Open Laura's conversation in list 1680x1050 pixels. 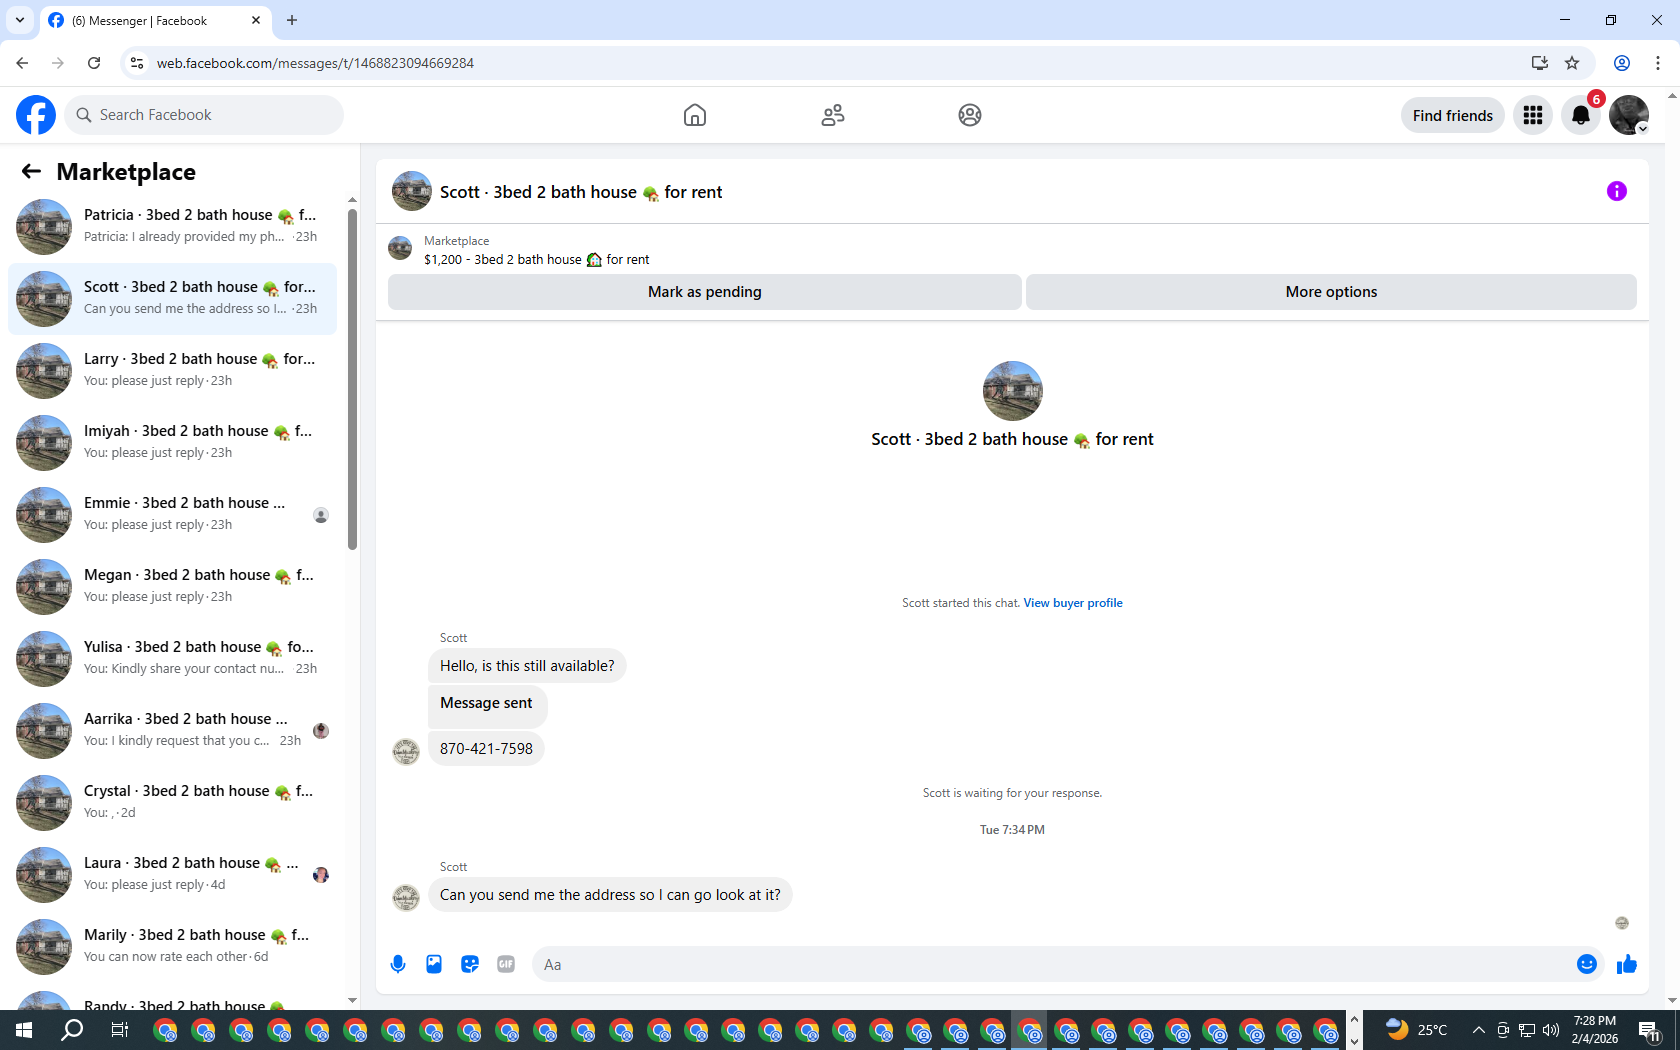172,874
